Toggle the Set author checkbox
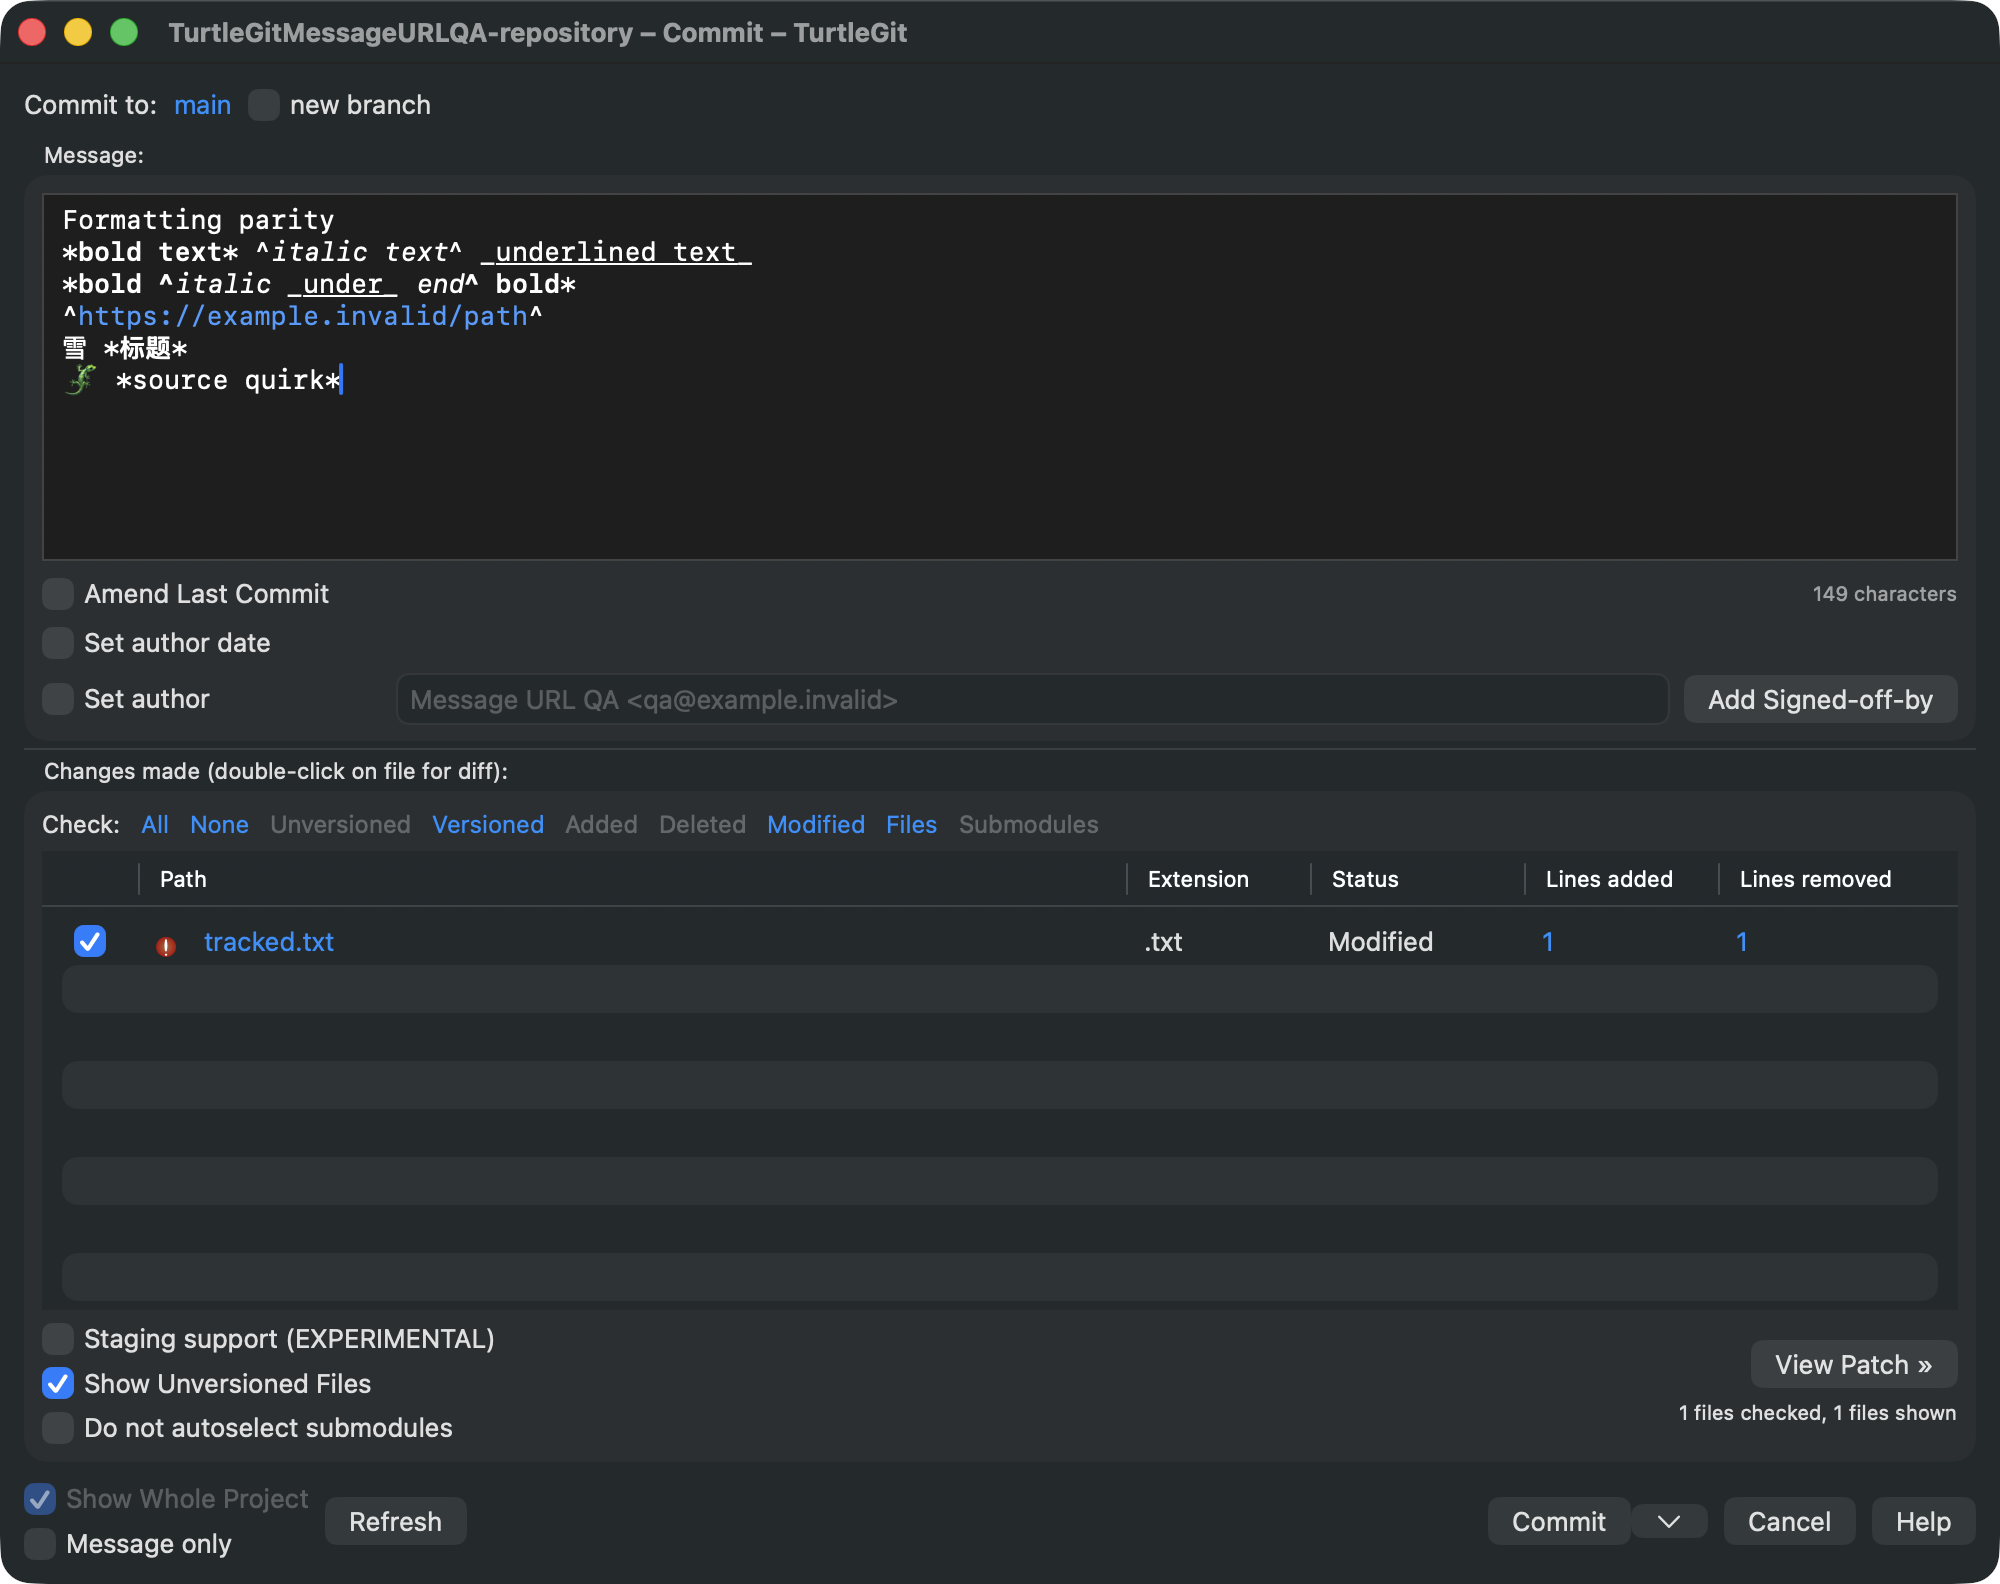This screenshot has height=1584, width=2000. [x=58, y=699]
